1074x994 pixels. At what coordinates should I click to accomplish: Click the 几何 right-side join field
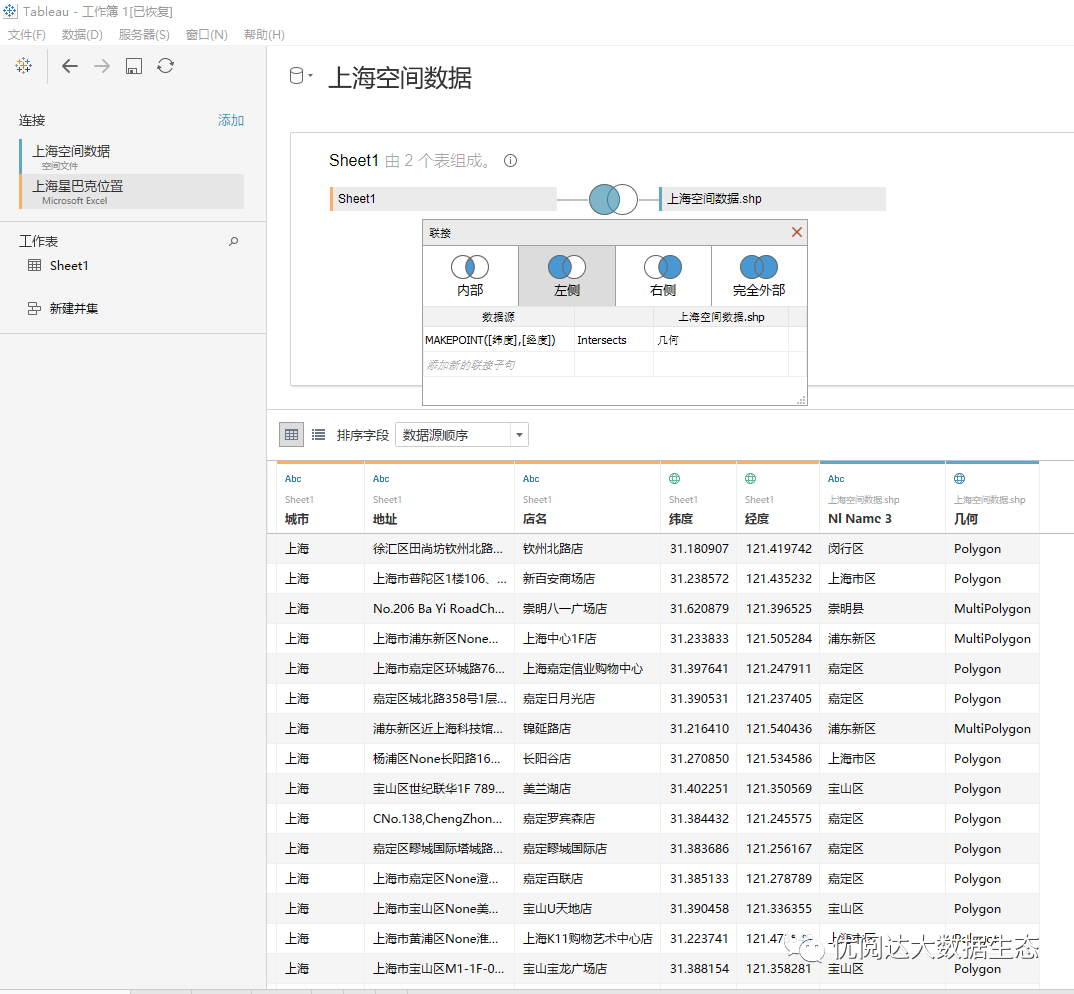pyautogui.click(x=721, y=340)
